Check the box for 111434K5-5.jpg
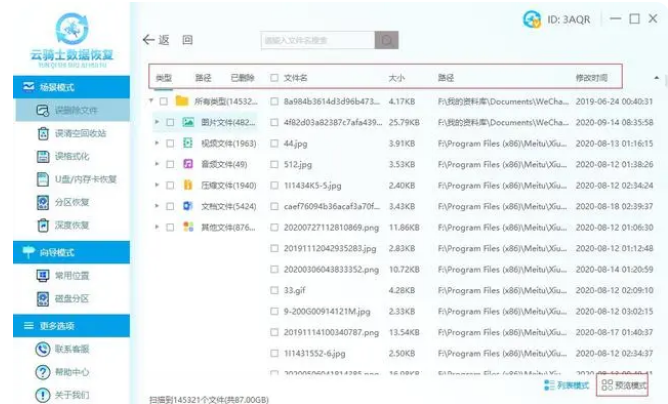The image size is (668, 404). [274, 185]
